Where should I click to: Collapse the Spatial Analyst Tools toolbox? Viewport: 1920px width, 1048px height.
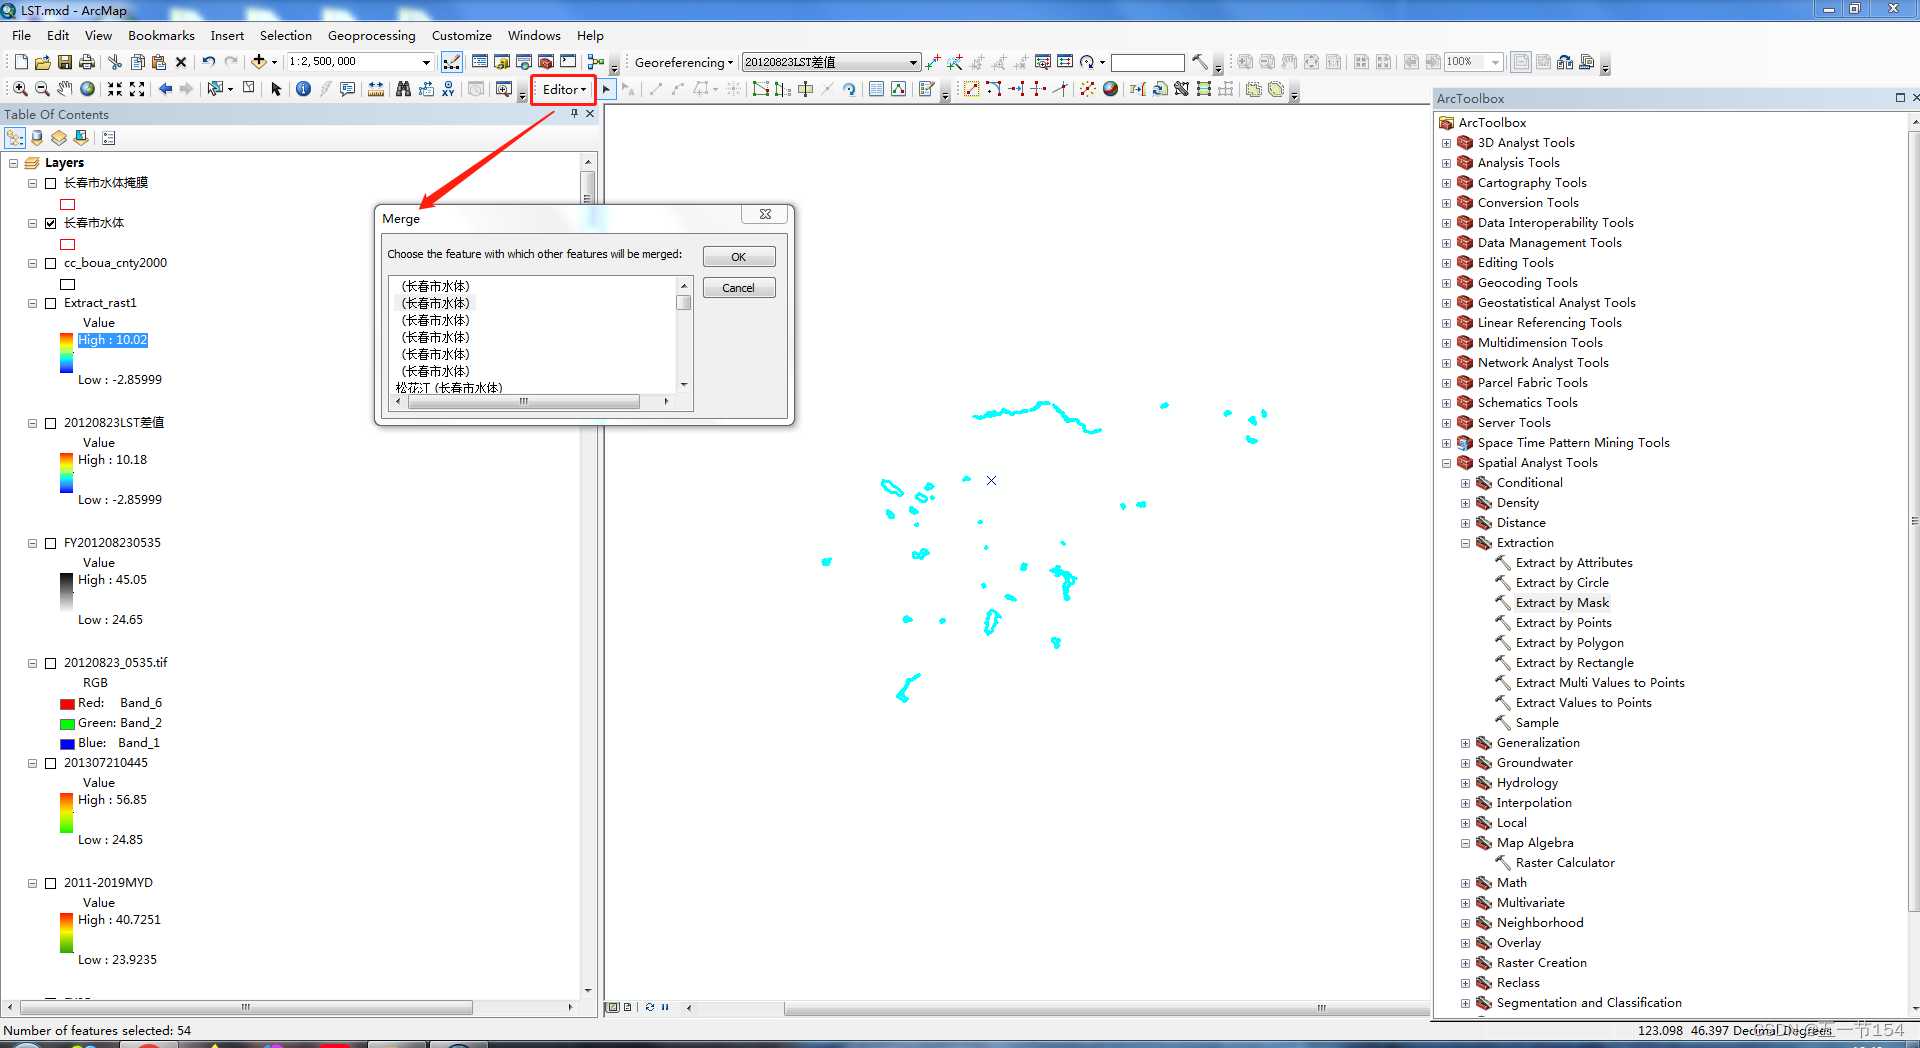click(x=1446, y=463)
